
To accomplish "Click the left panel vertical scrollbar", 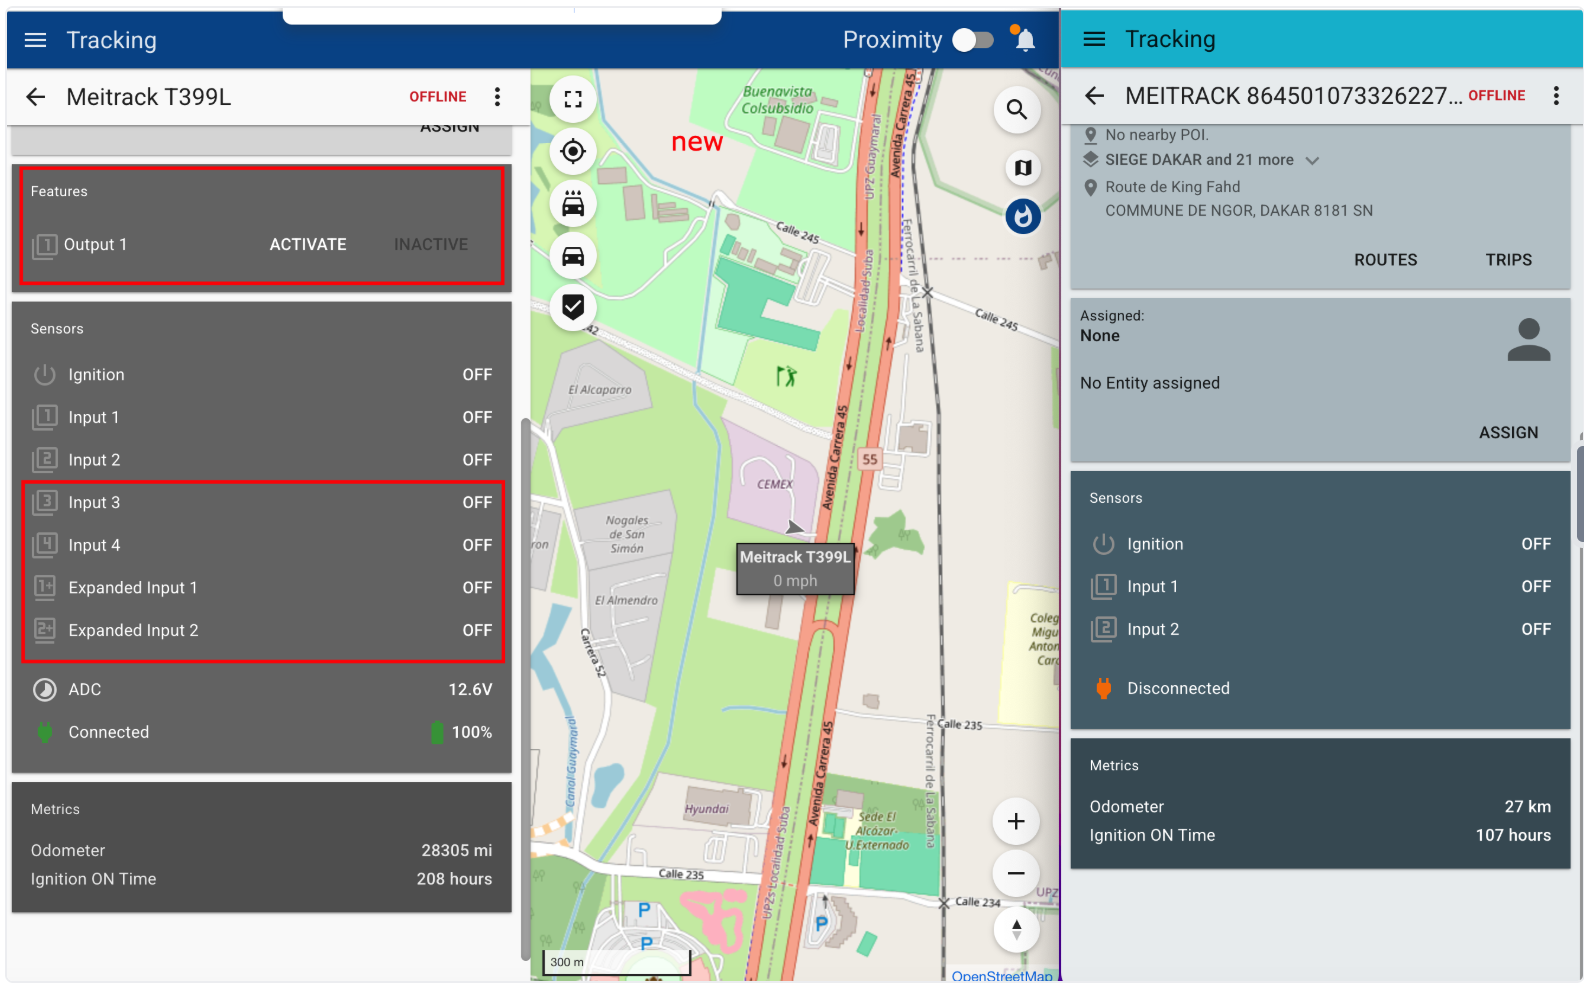I will tap(525, 688).
